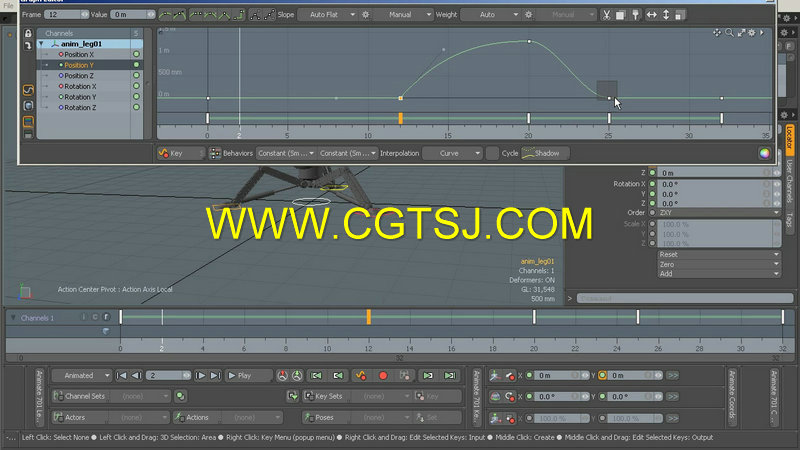
Task: Click the Behaviors icon
Action: (x=215, y=153)
